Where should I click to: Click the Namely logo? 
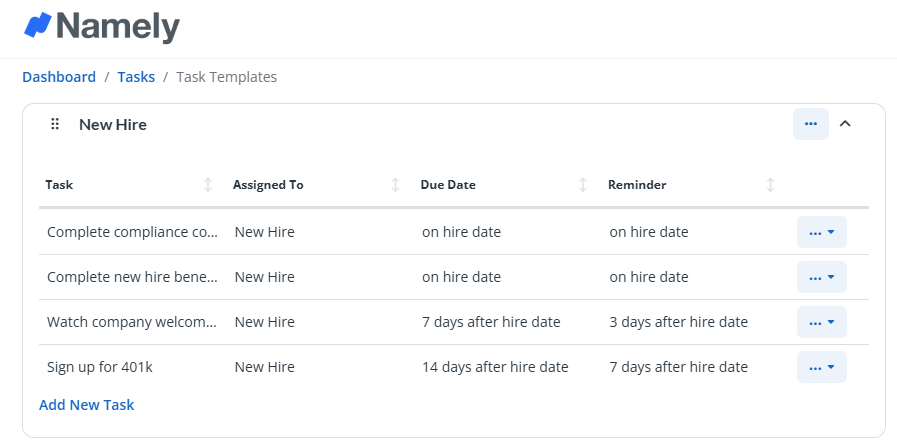[x=101, y=27]
